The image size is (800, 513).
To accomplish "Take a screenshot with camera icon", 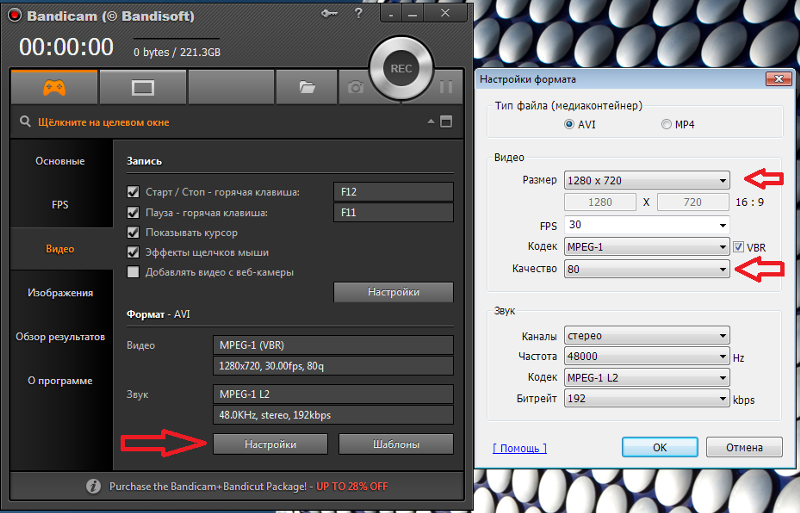I will (x=356, y=88).
